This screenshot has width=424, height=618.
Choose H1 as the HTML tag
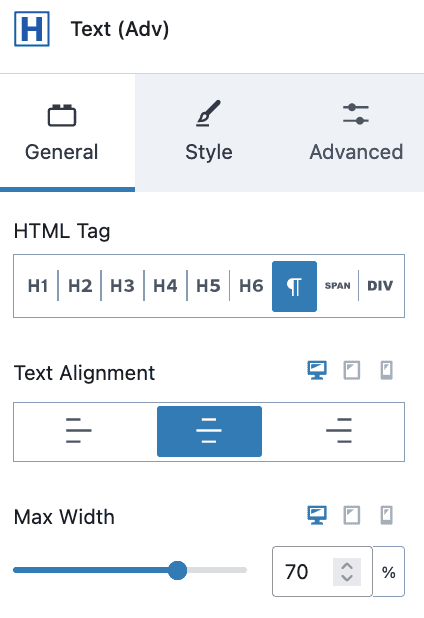point(38,286)
